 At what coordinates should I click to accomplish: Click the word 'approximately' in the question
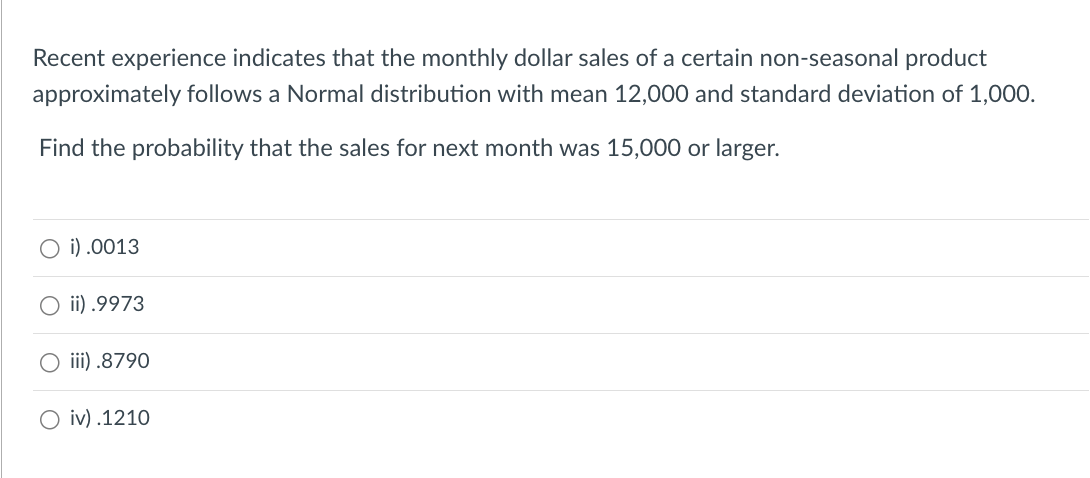[x=106, y=95]
